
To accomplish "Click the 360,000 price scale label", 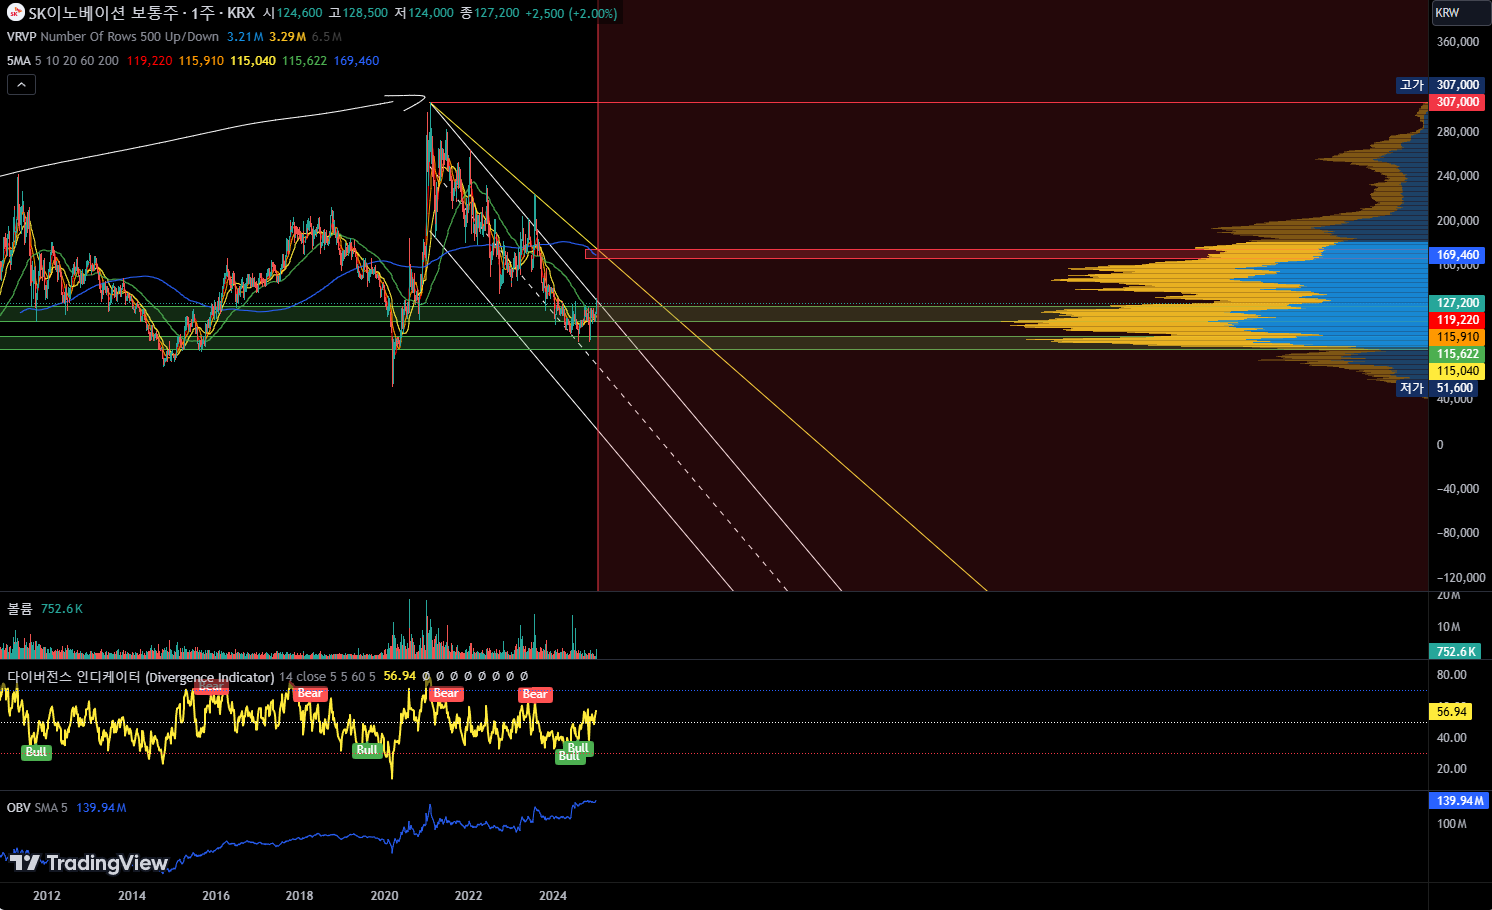I will pyautogui.click(x=1458, y=42).
